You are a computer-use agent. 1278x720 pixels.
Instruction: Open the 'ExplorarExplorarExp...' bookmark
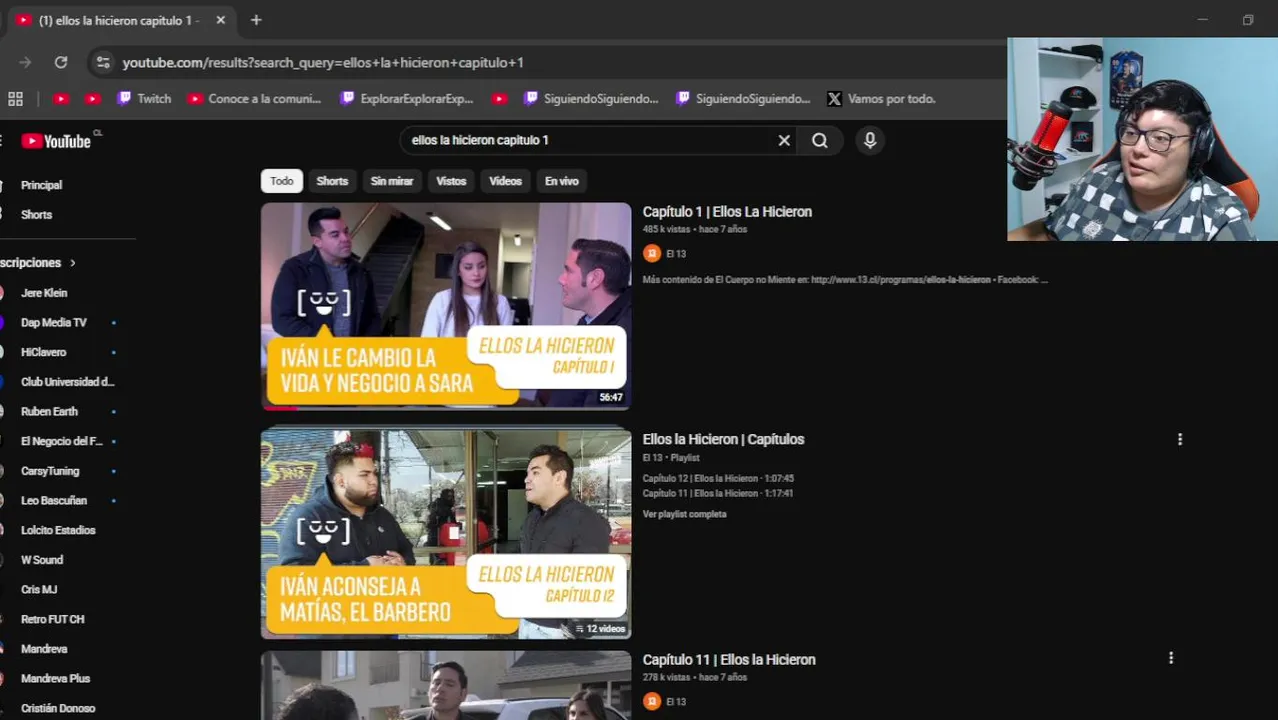pyautogui.click(x=407, y=99)
